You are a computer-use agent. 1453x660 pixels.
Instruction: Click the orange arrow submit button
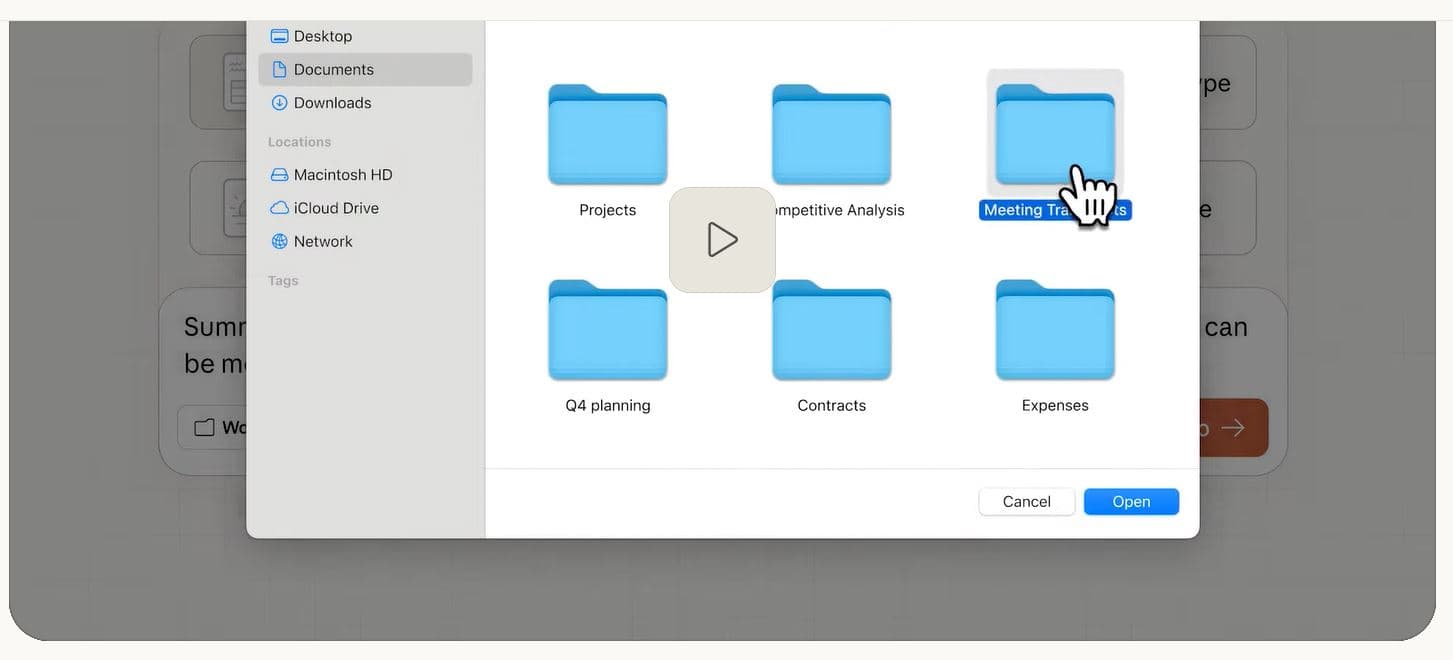(1232, 428)
